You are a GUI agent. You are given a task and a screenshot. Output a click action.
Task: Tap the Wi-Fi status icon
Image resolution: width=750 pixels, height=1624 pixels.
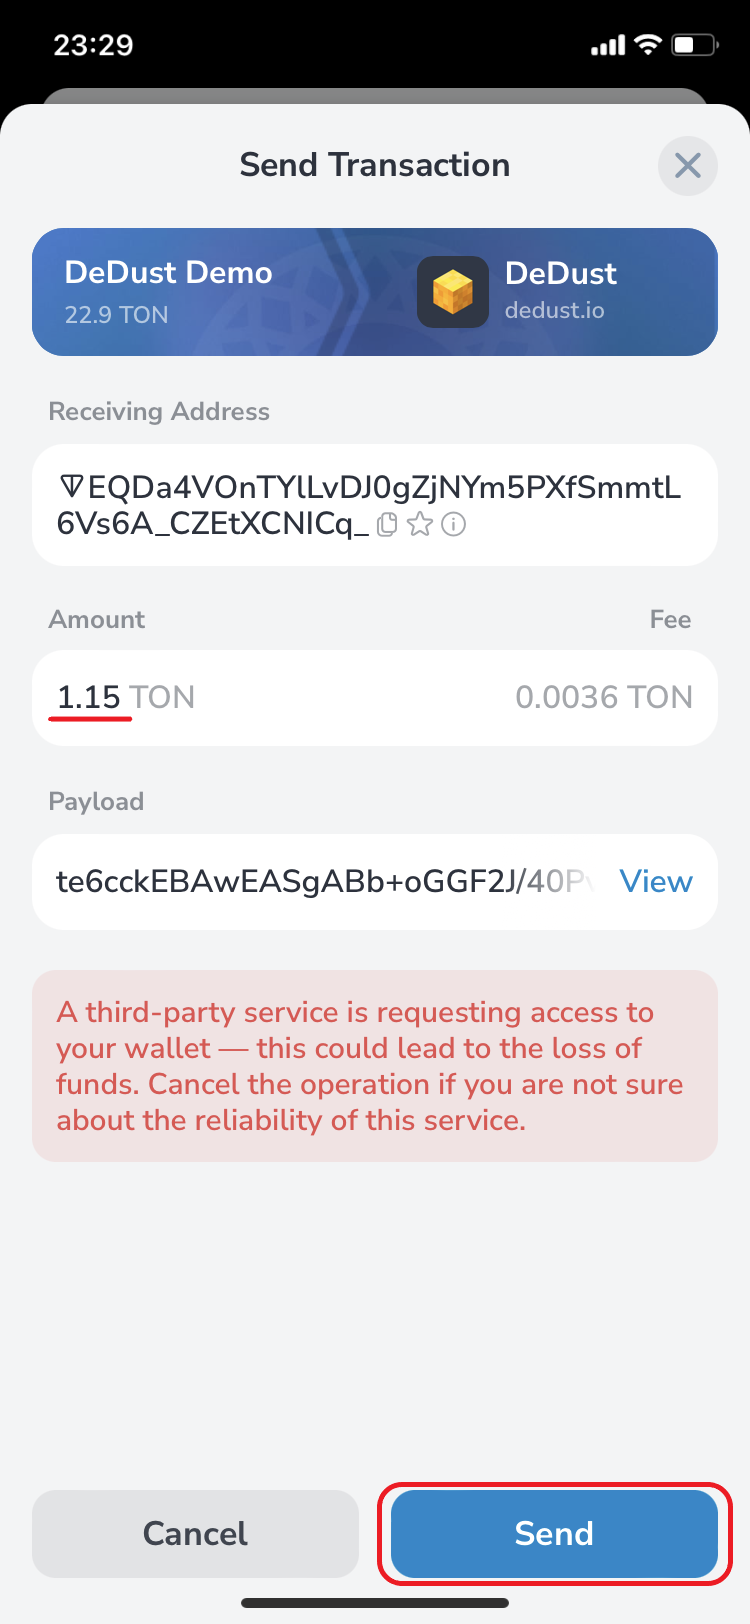(649, 44)
